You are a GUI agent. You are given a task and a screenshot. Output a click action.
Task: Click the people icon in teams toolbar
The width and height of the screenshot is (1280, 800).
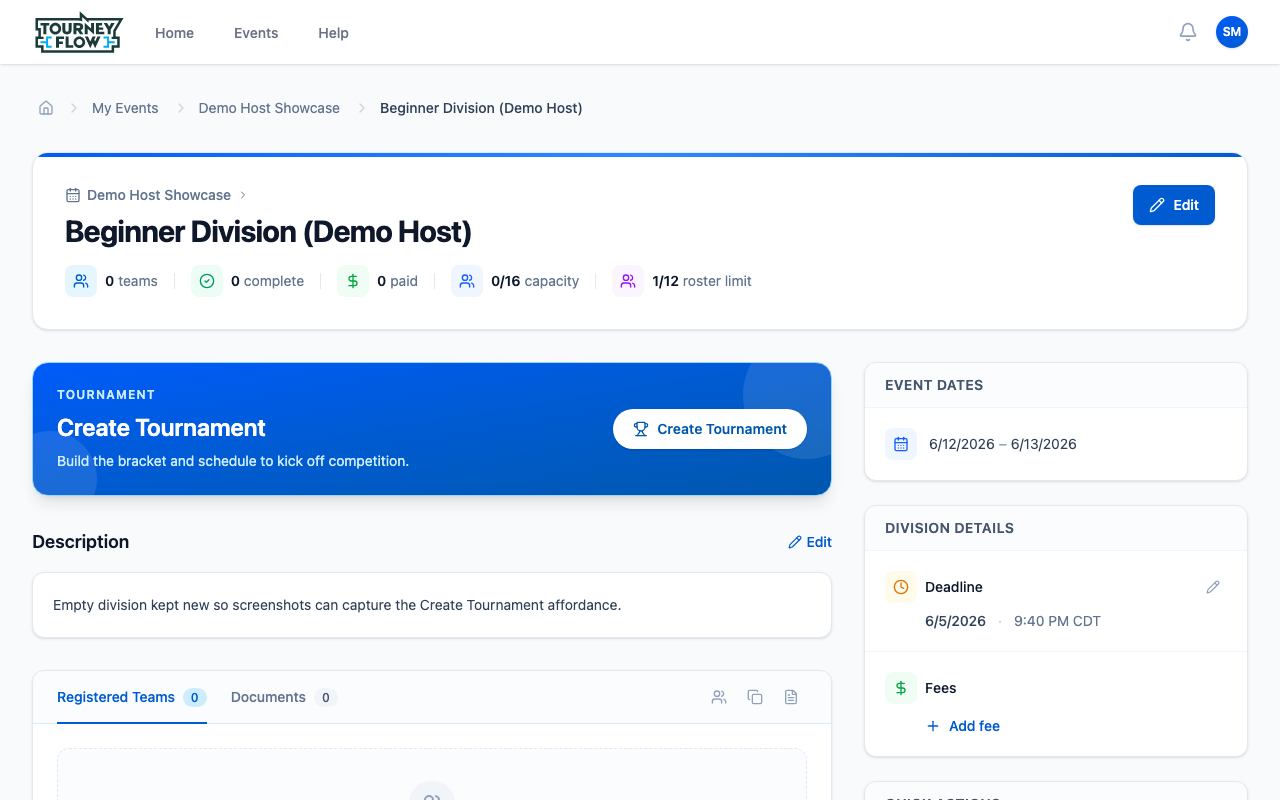coord(719,697)
